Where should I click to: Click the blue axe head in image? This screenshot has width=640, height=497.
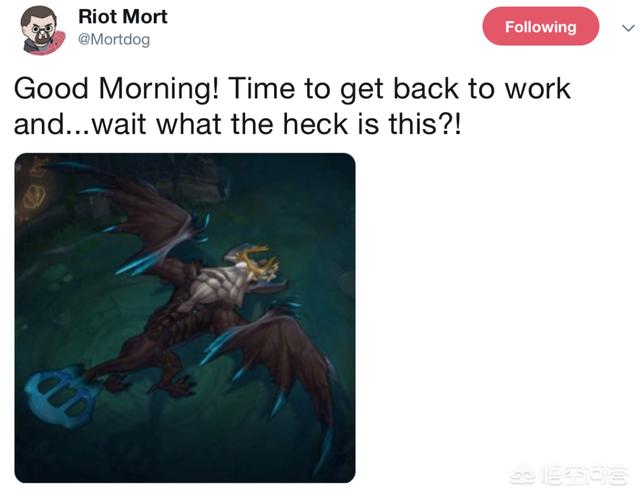59,395
